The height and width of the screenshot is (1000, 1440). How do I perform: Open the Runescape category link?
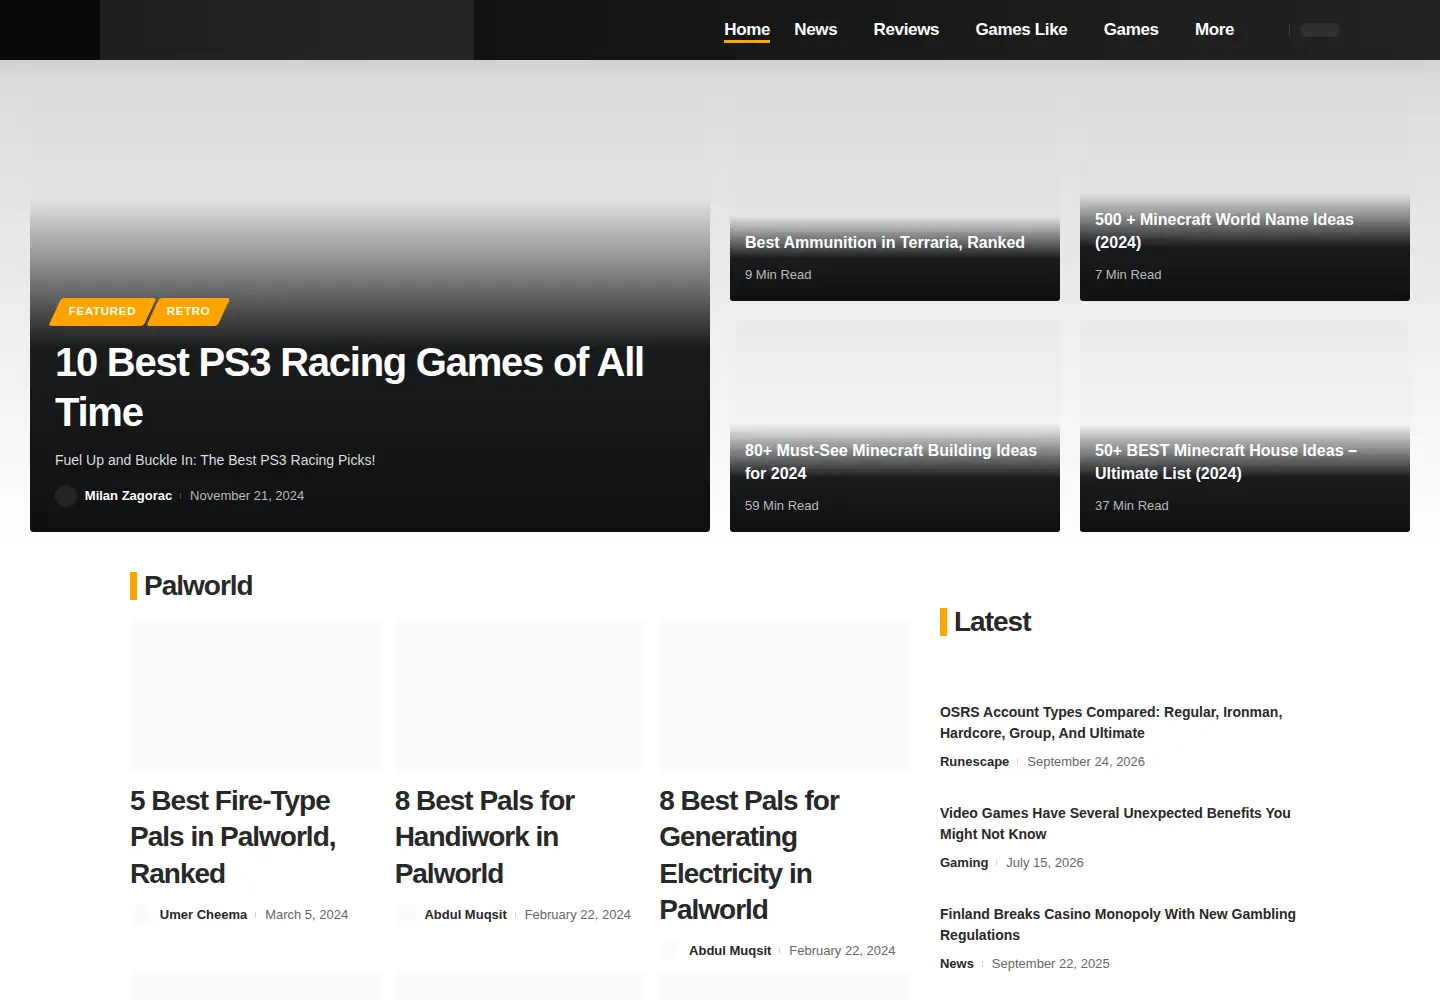coord(974,762)
